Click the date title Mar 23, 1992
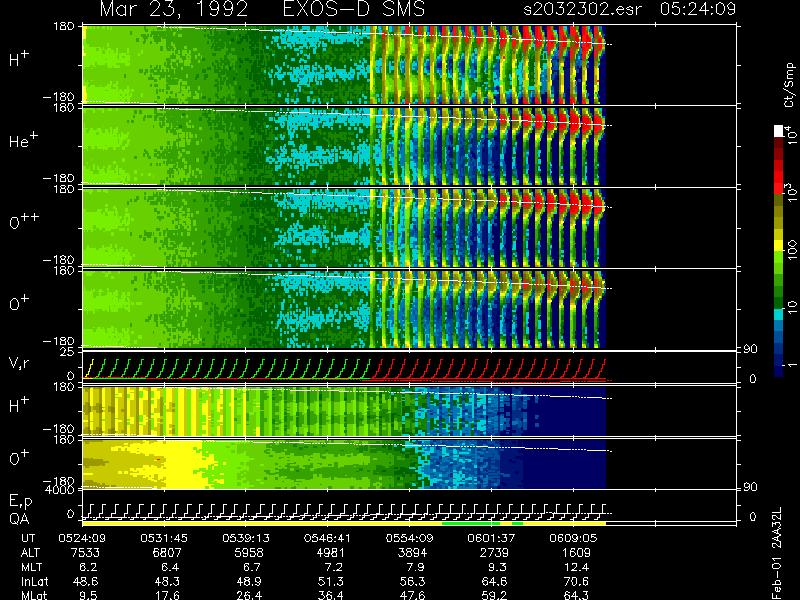 (x=173, y=9)
